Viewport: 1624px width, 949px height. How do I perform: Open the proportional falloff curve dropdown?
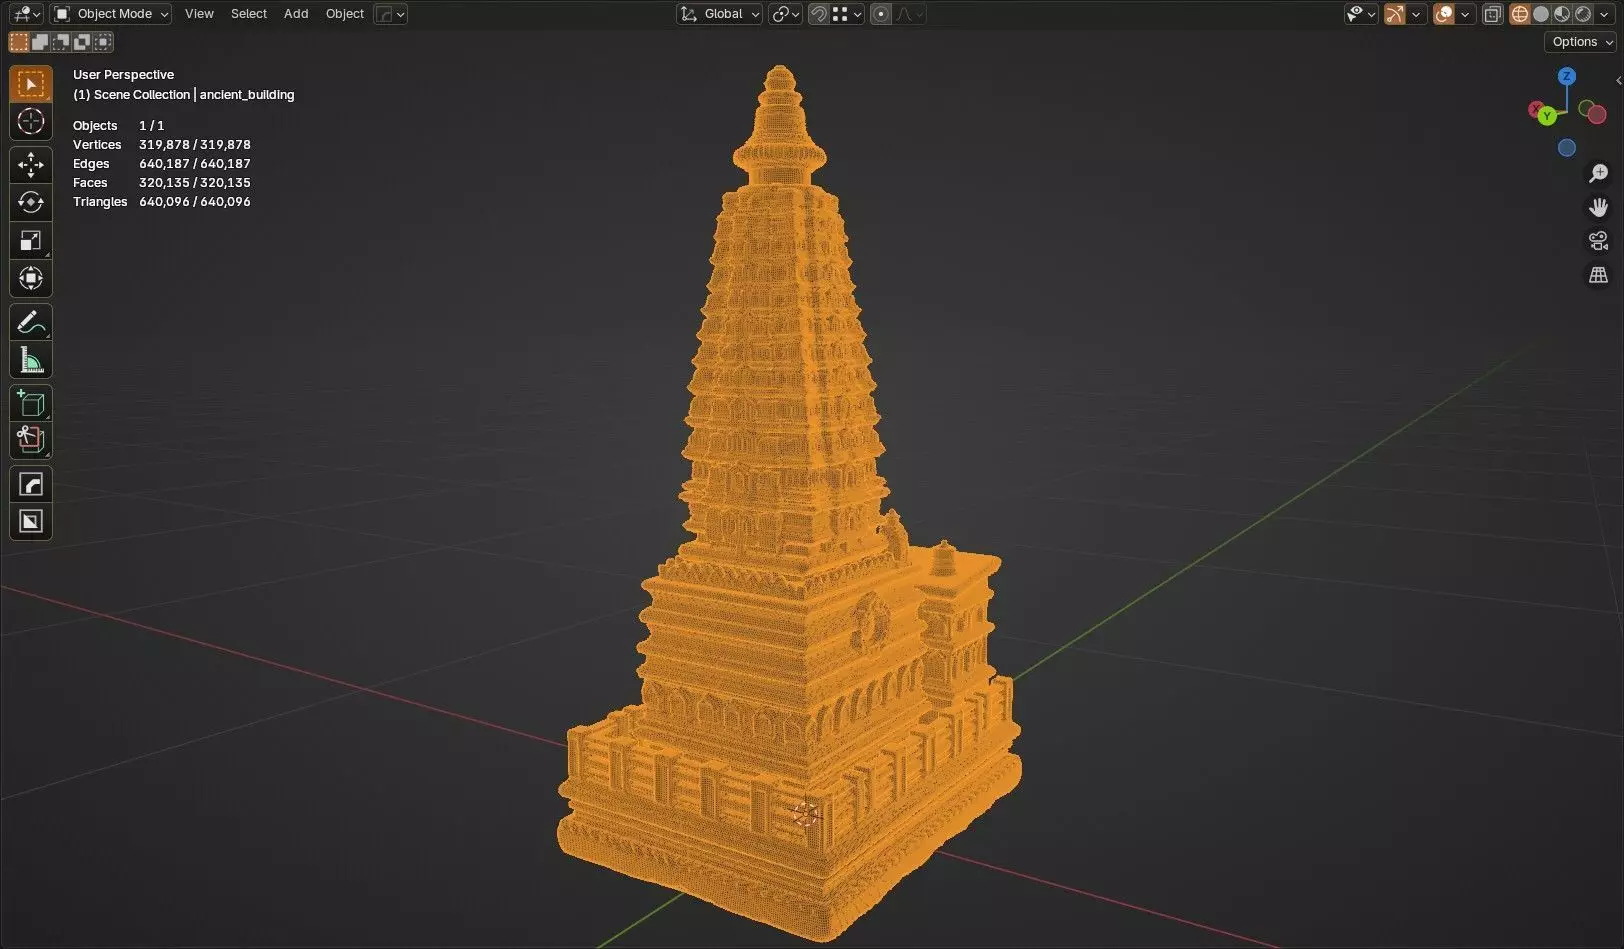pyautogui.click(x=909, y=14)
